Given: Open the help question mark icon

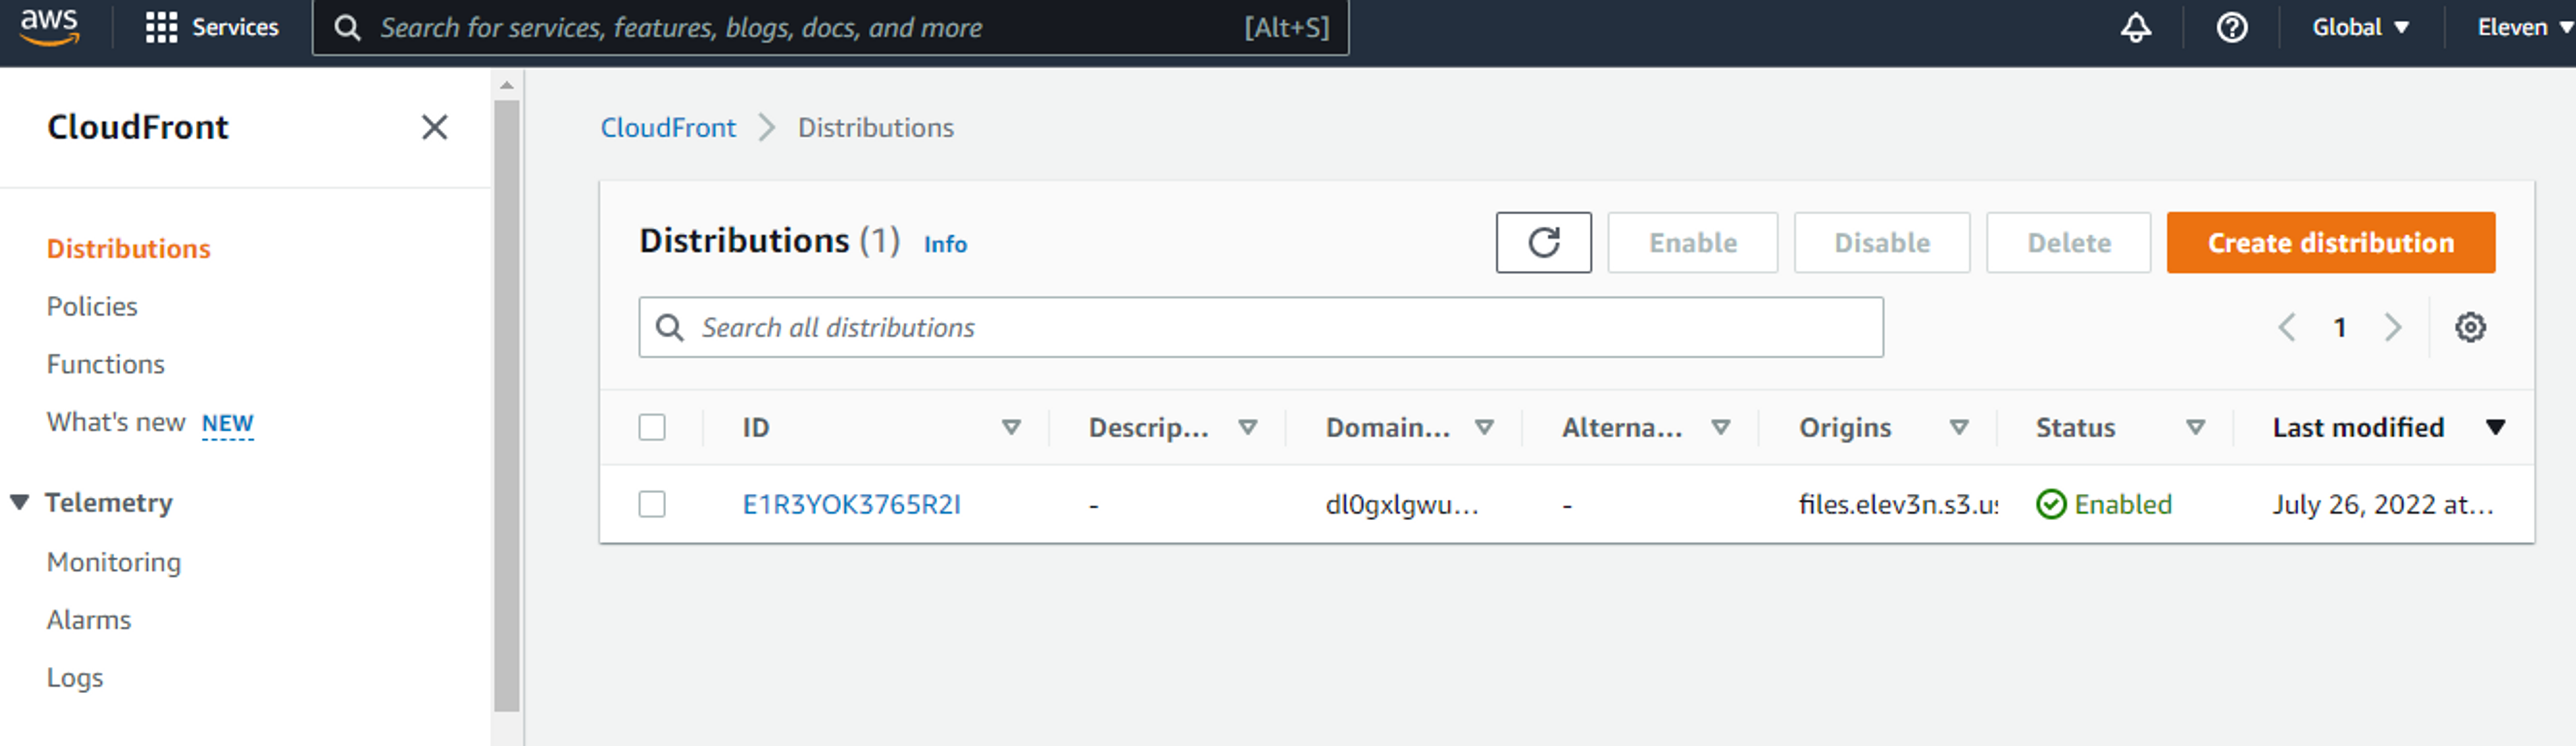Looking at the screenshot, I should pos(2231,27).
